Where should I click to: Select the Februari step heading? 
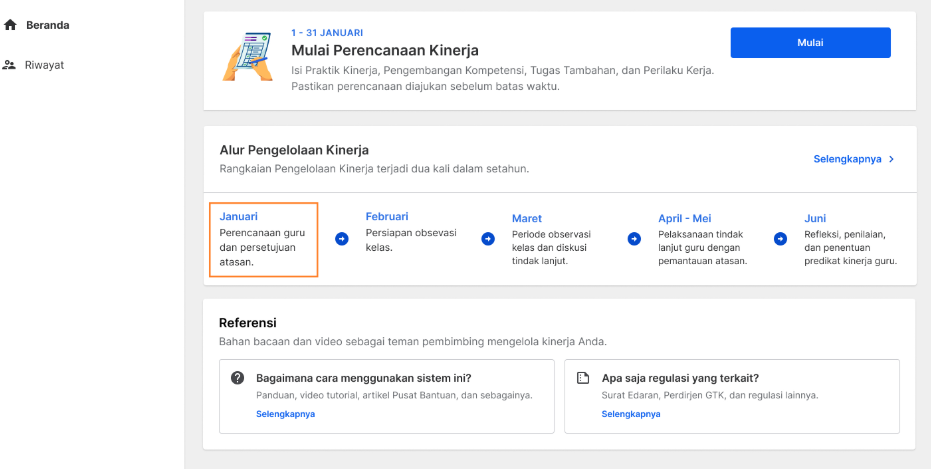click(387, 217)
